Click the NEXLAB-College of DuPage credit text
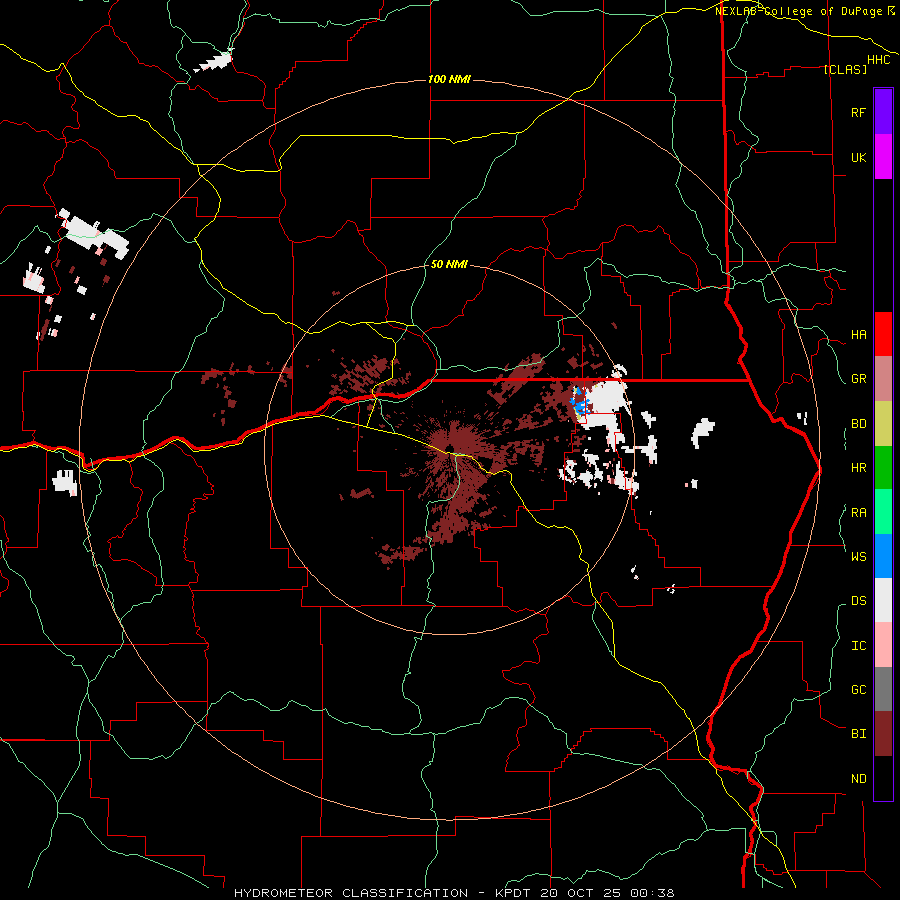The image size is (900, 900). pos(805,11)
